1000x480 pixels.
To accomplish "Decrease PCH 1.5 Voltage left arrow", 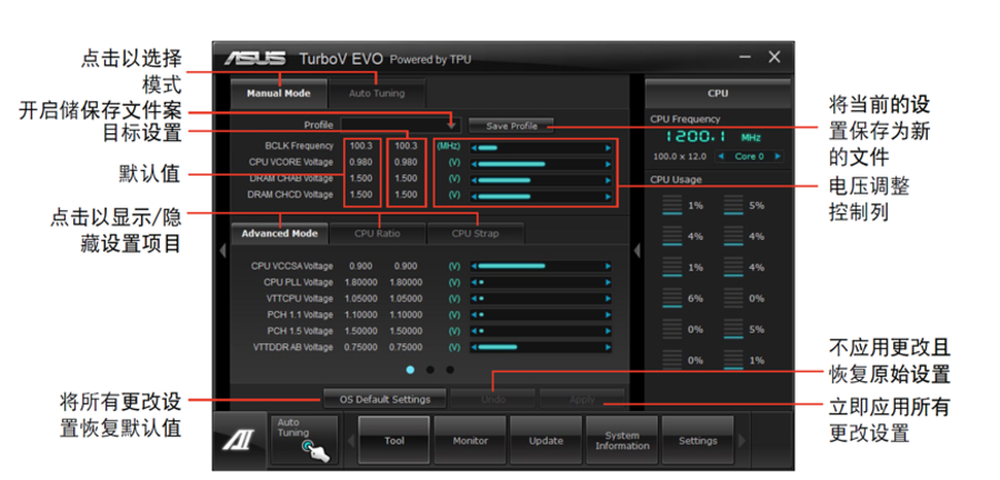I will 474,331.
